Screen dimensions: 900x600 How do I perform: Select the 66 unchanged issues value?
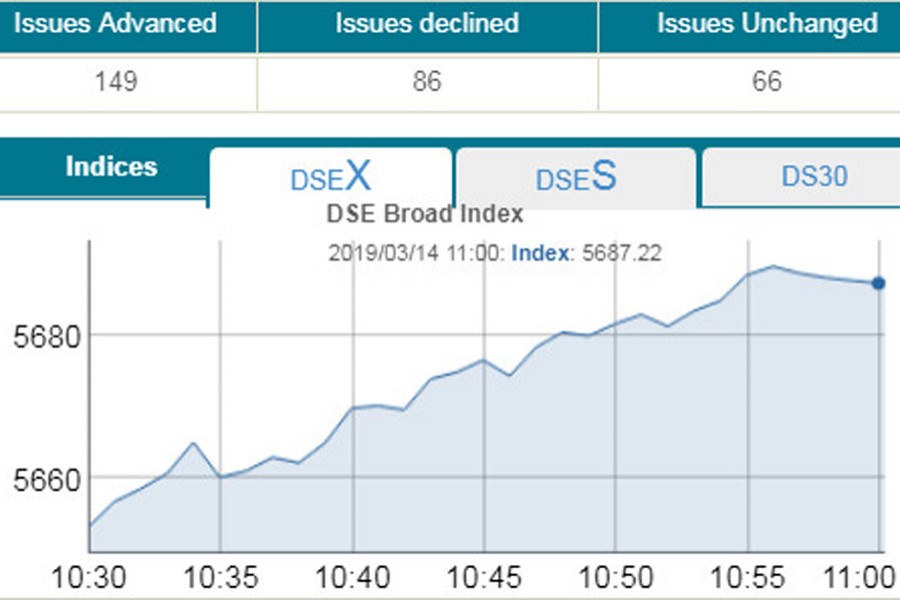click(767, 82)
